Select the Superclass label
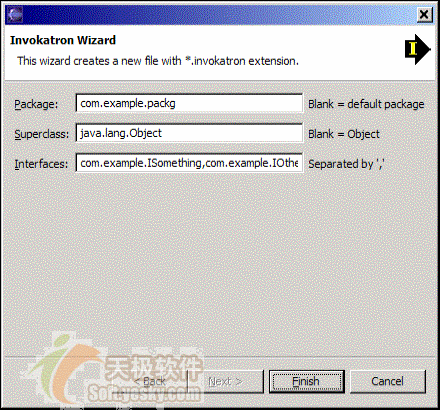 42,134
